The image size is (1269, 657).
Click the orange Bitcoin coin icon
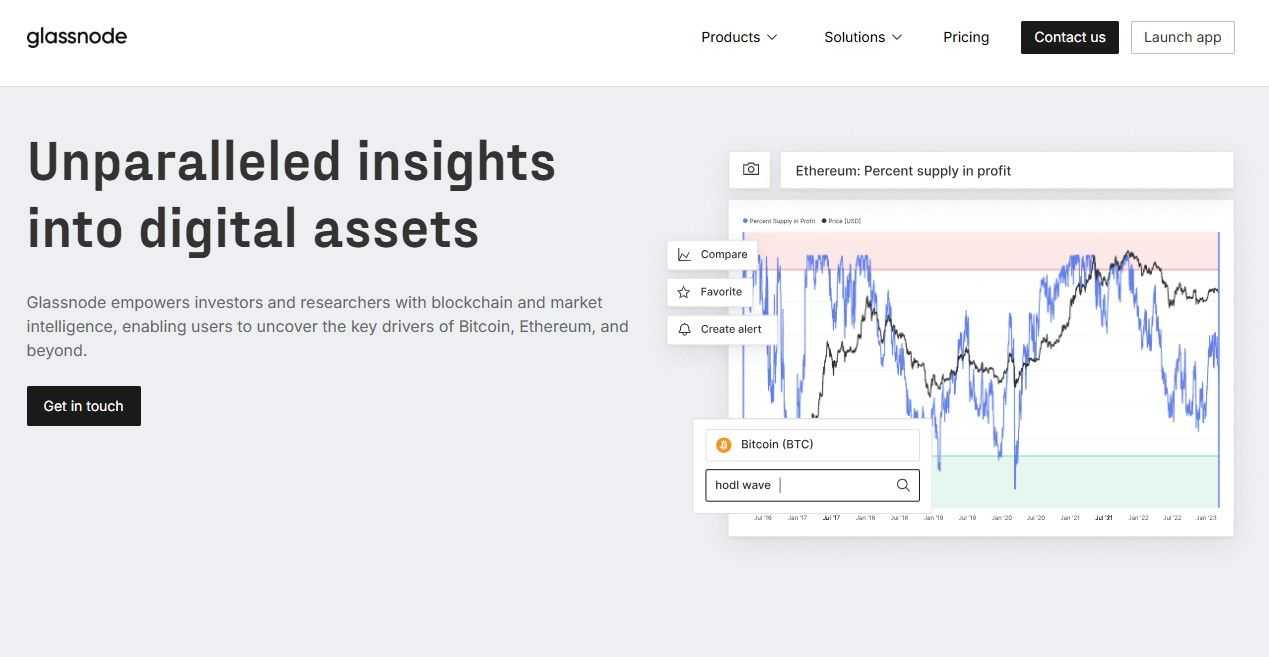click(x=724, y=445)
